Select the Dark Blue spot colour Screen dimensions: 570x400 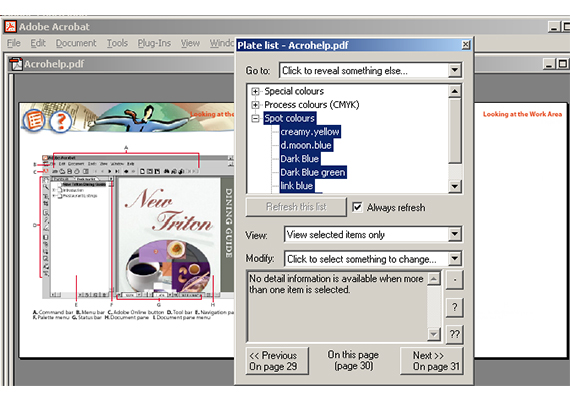click(x=300, y=159)
